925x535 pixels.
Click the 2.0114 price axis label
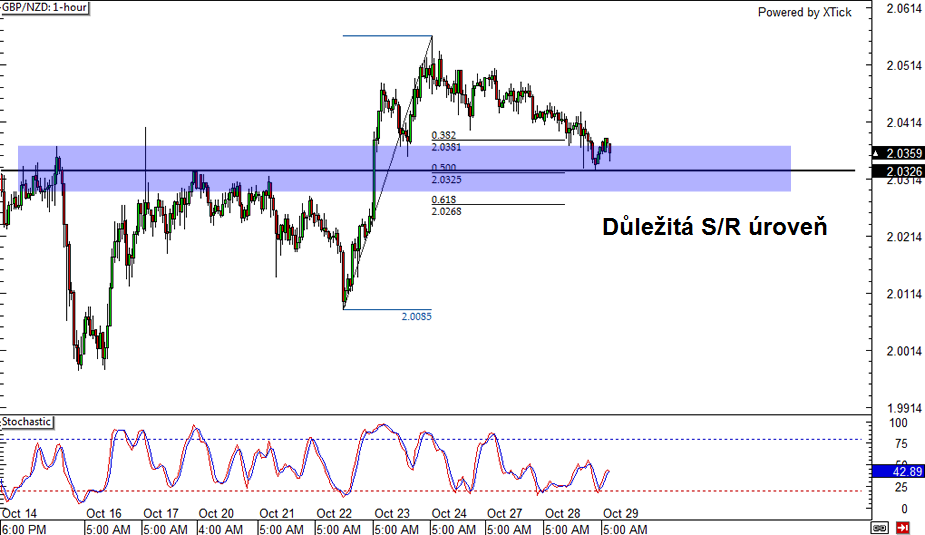tap(904, 294)
